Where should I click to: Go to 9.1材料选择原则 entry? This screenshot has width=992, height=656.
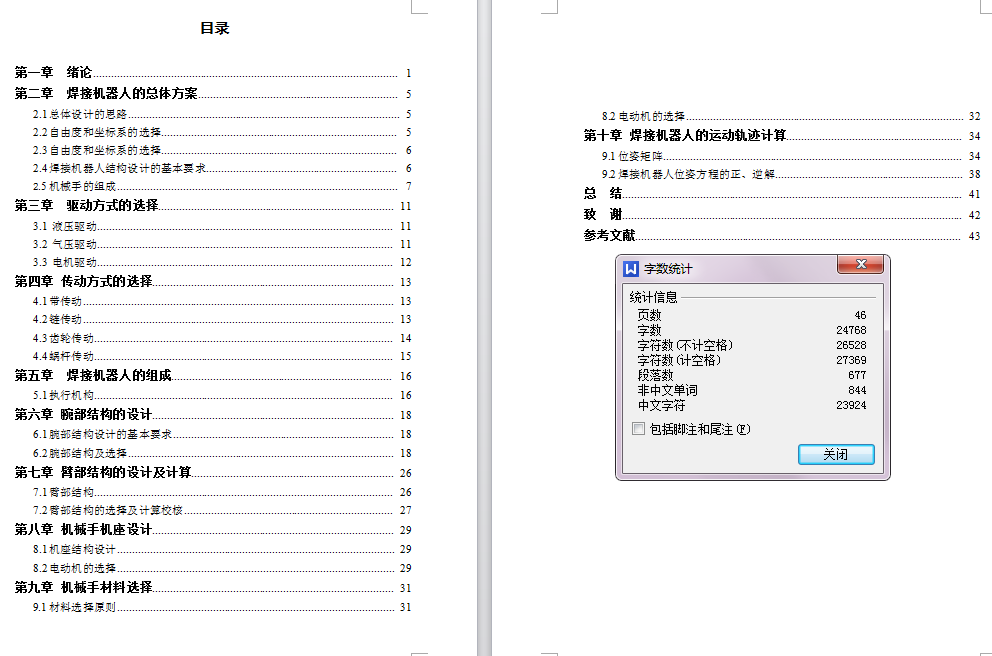[x=222, y=607]
